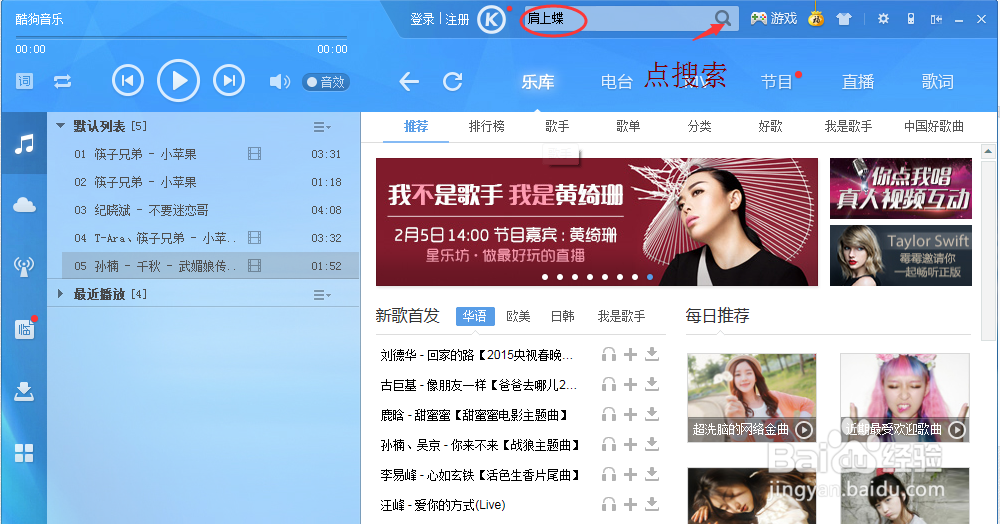Switch to the 歌词 tab
Image resolution: width=1000 pixels, height=524 pixels.
pos(938,82)
